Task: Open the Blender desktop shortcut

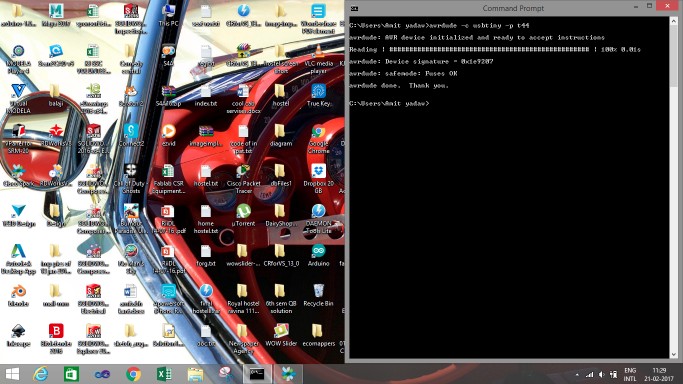Action: [x=18, y=296]
